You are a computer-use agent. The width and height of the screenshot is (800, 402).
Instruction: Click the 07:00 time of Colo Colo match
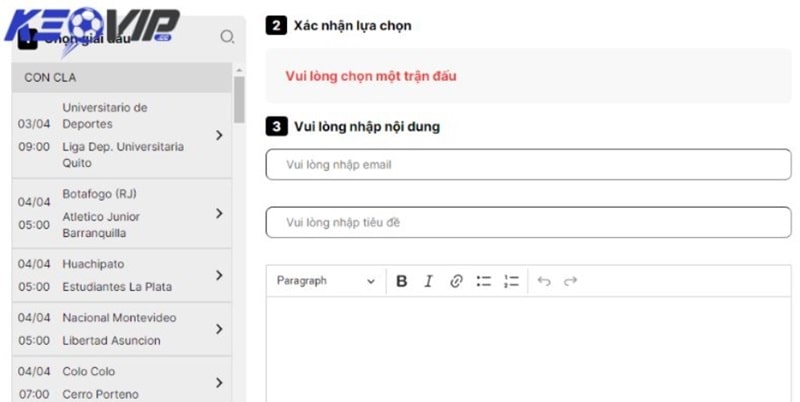click(x=34, y=394)
